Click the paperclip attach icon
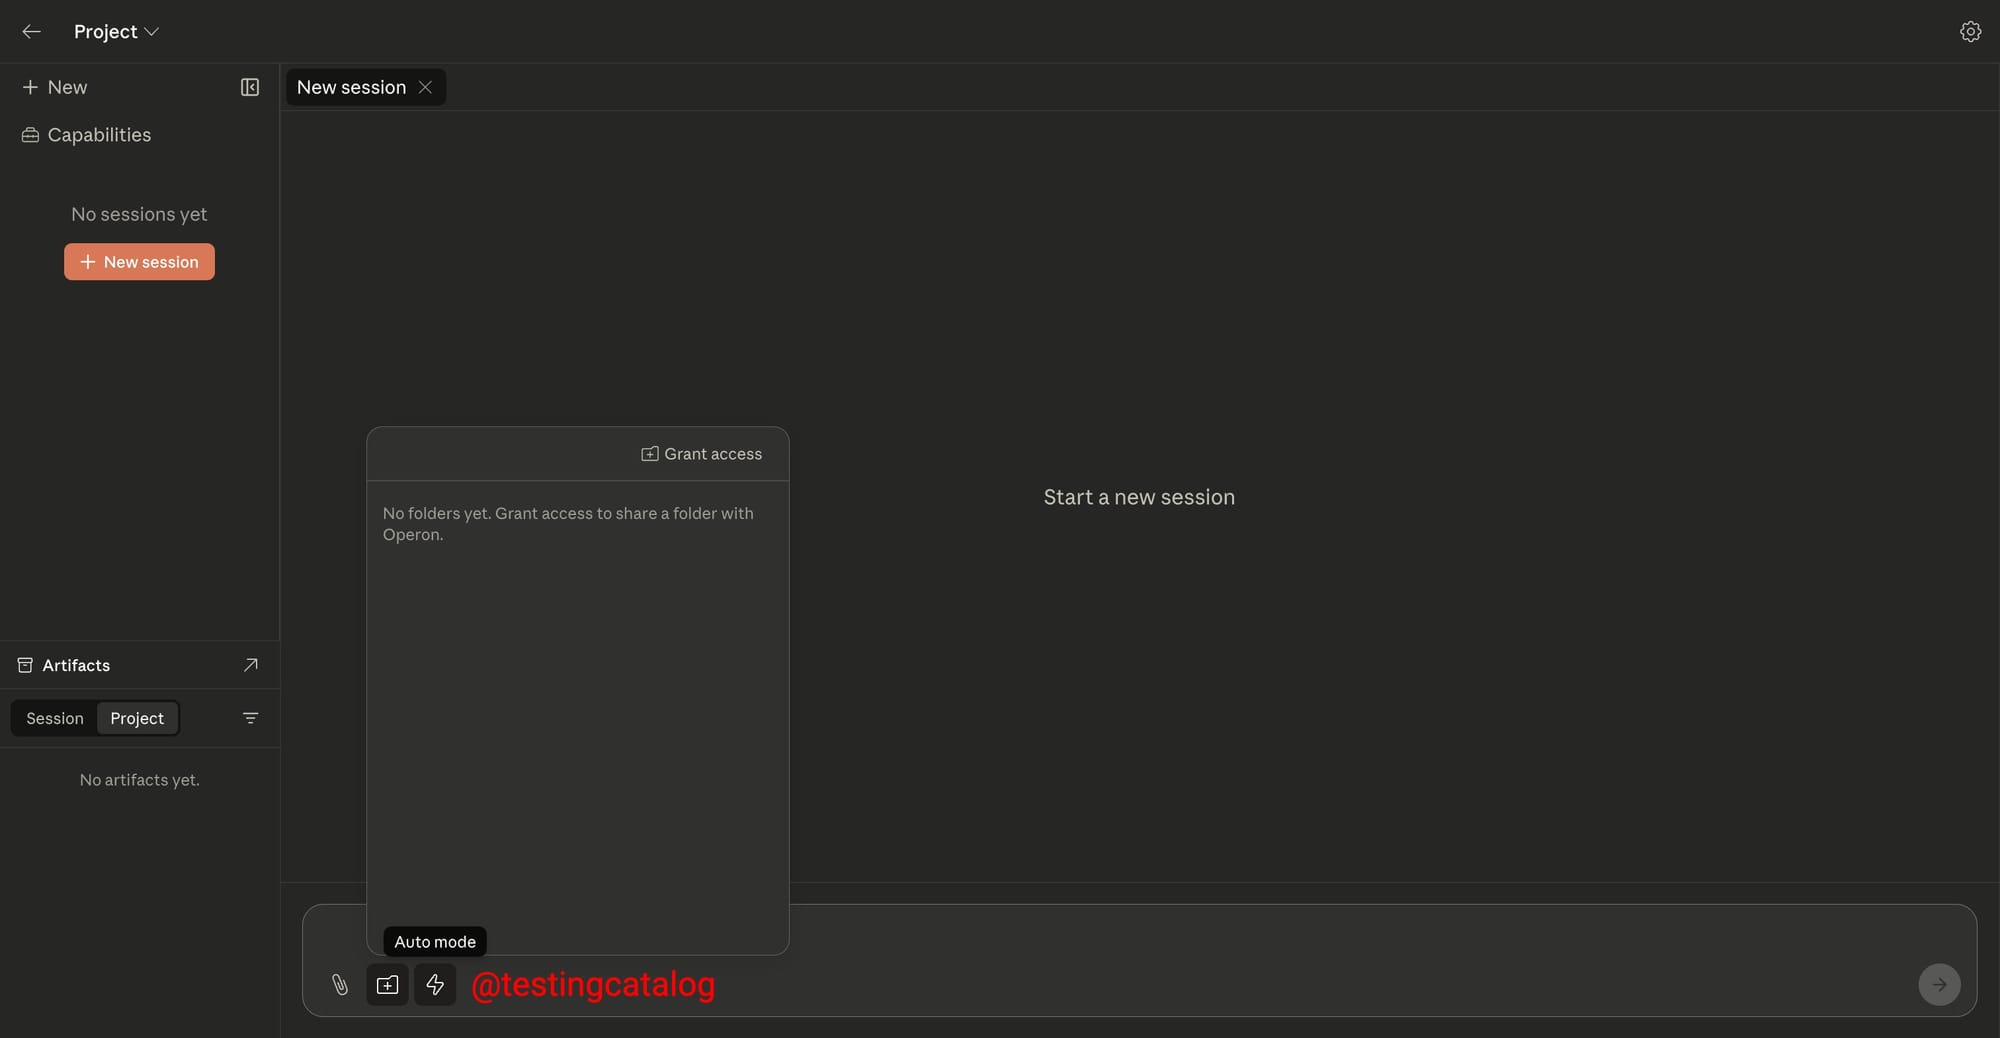 coord(340,985)
